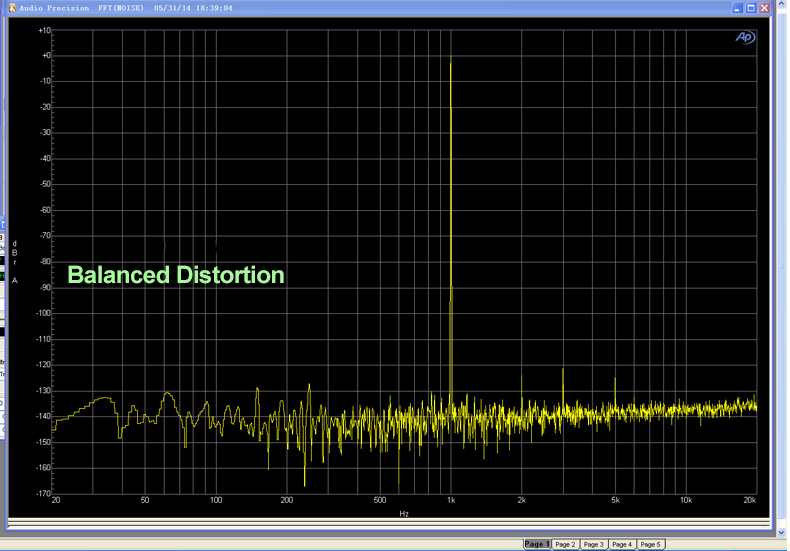Click the scroll down arrow at bottom right
The width and height of the screenshot is (790, 551).
pos(781,532)
